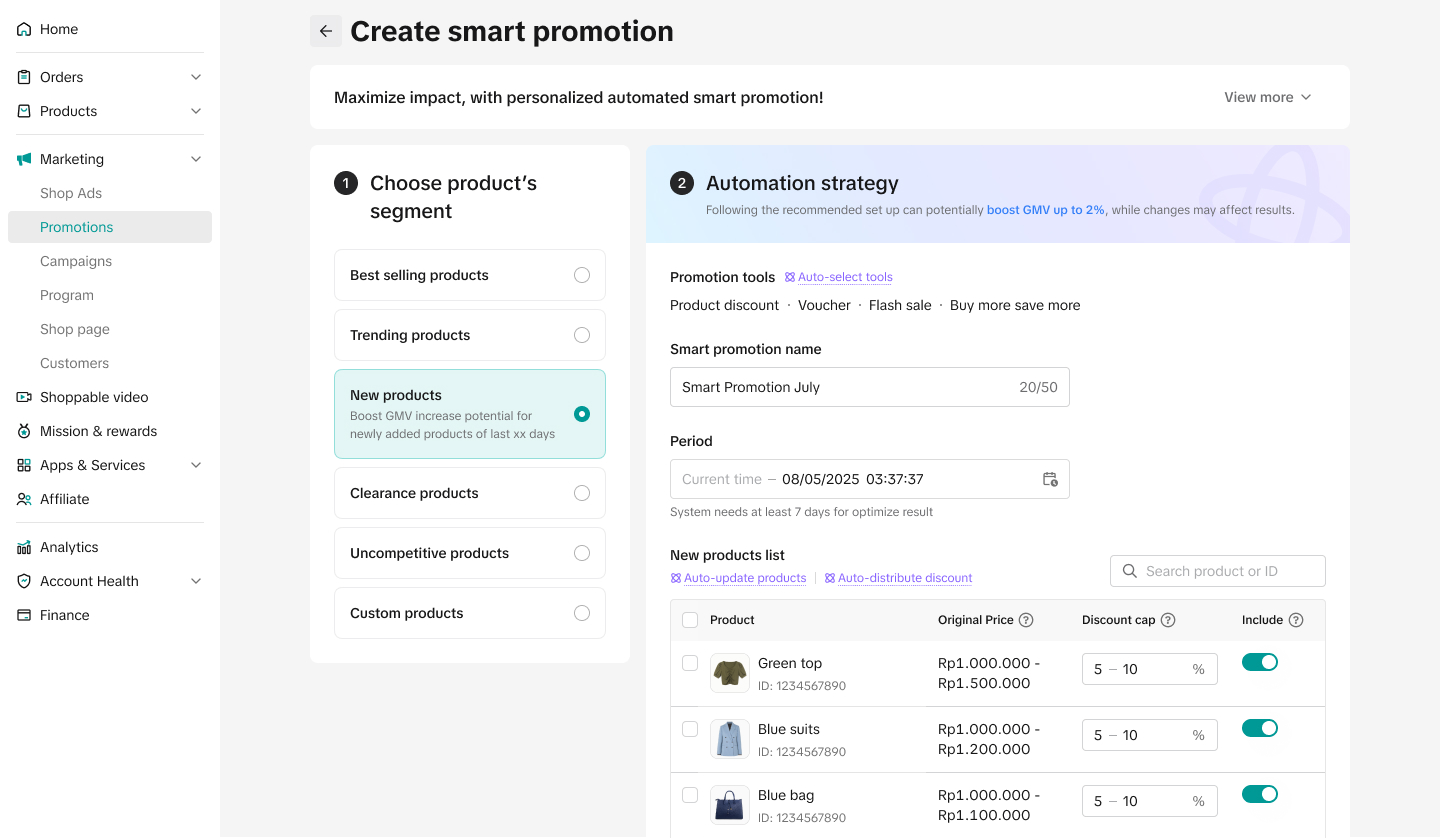The width and height of the screenshot is (1440, 838).
Task: Disable the Include toggle for Green top
Action: [x=1259, y=662]
